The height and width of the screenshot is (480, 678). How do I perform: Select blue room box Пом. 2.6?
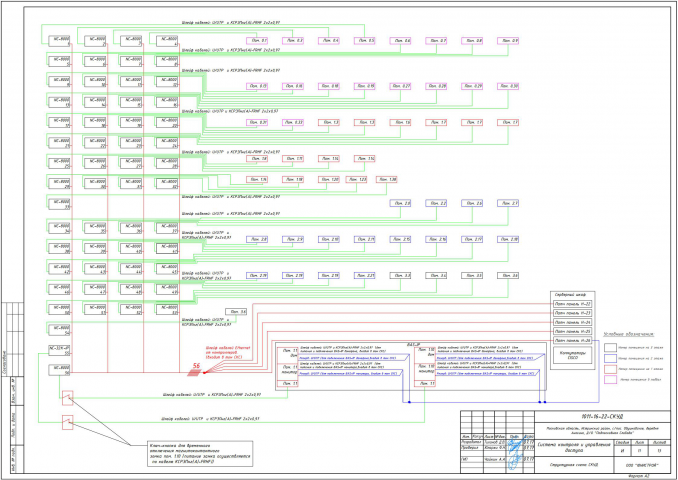(472, 203)
